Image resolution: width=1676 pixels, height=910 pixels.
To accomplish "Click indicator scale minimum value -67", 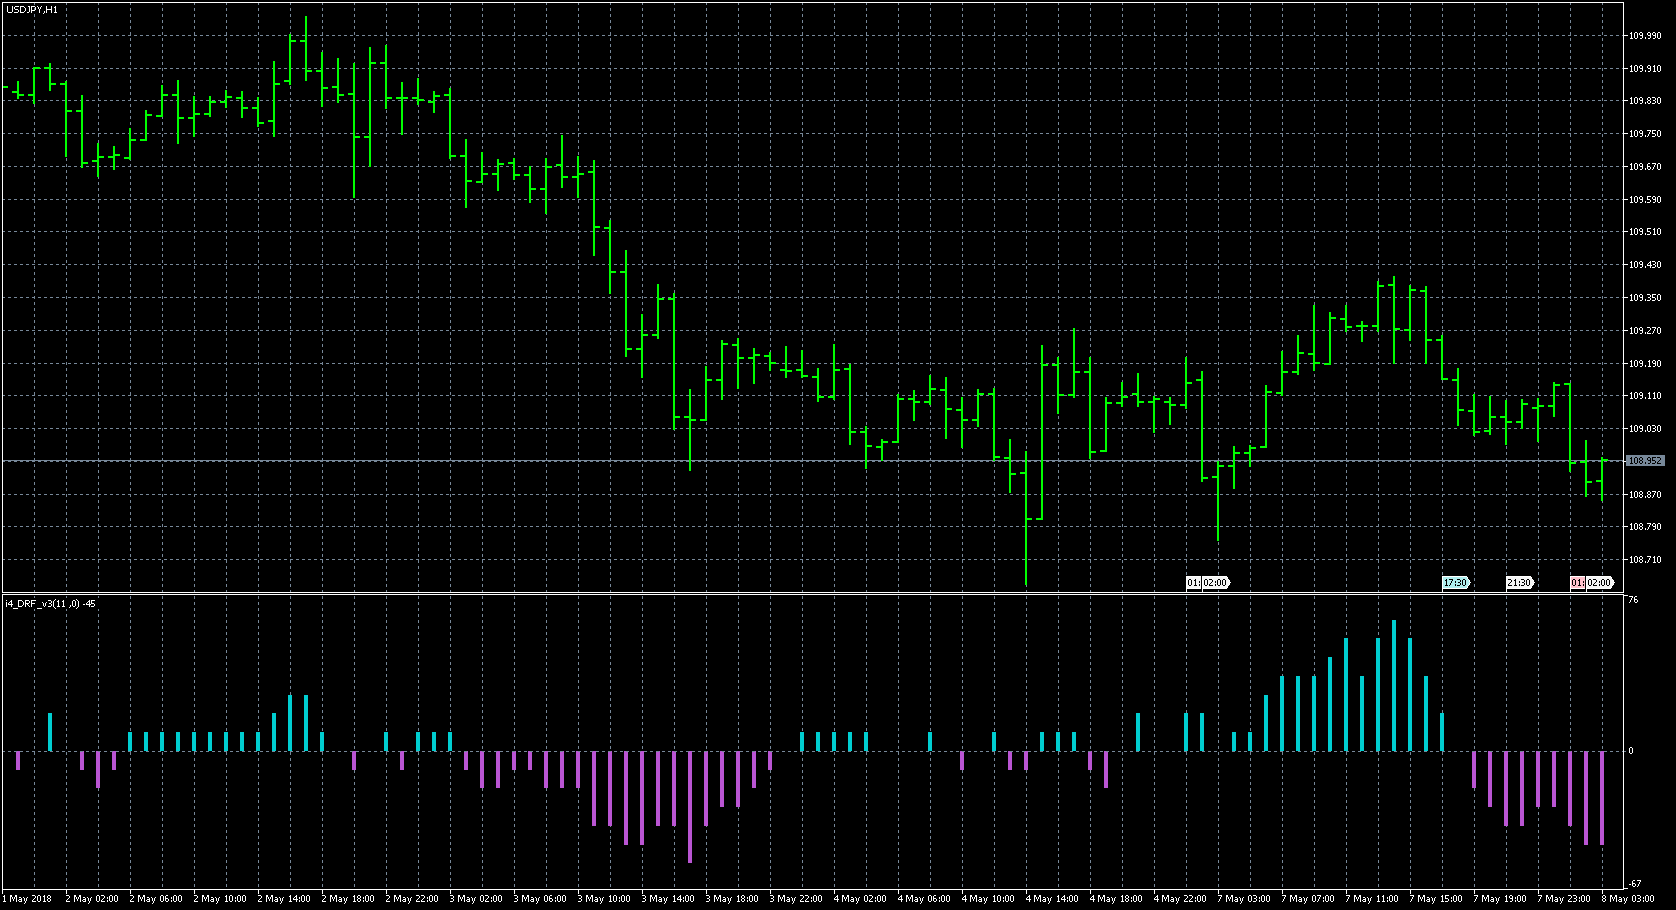I will click(x=1635, y=884).
